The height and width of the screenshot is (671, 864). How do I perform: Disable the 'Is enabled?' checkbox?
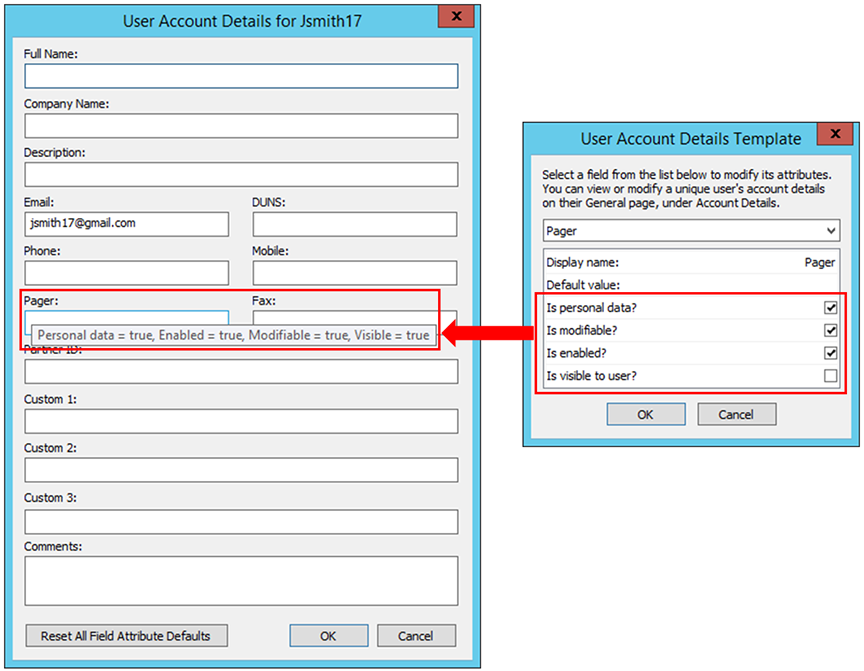click(830, 353)
